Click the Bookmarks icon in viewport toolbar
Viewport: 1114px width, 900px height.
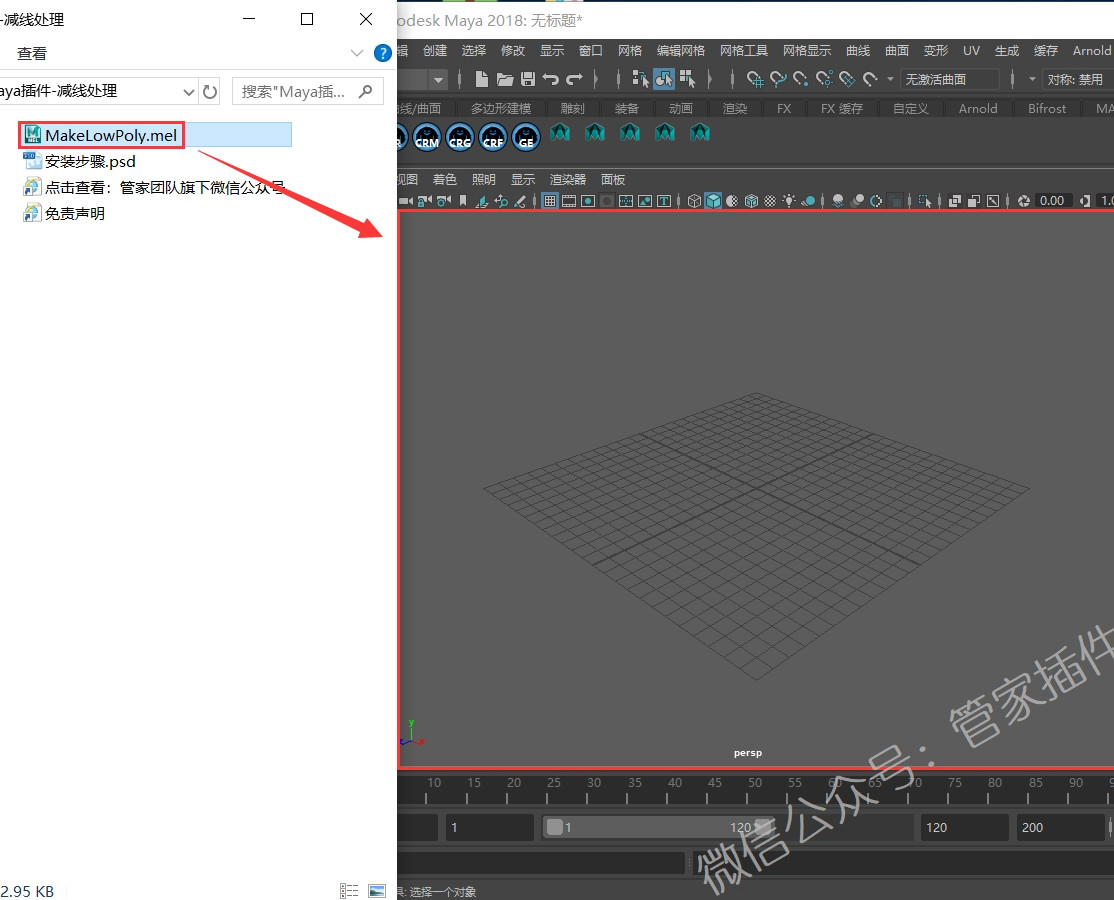point(463,201)
